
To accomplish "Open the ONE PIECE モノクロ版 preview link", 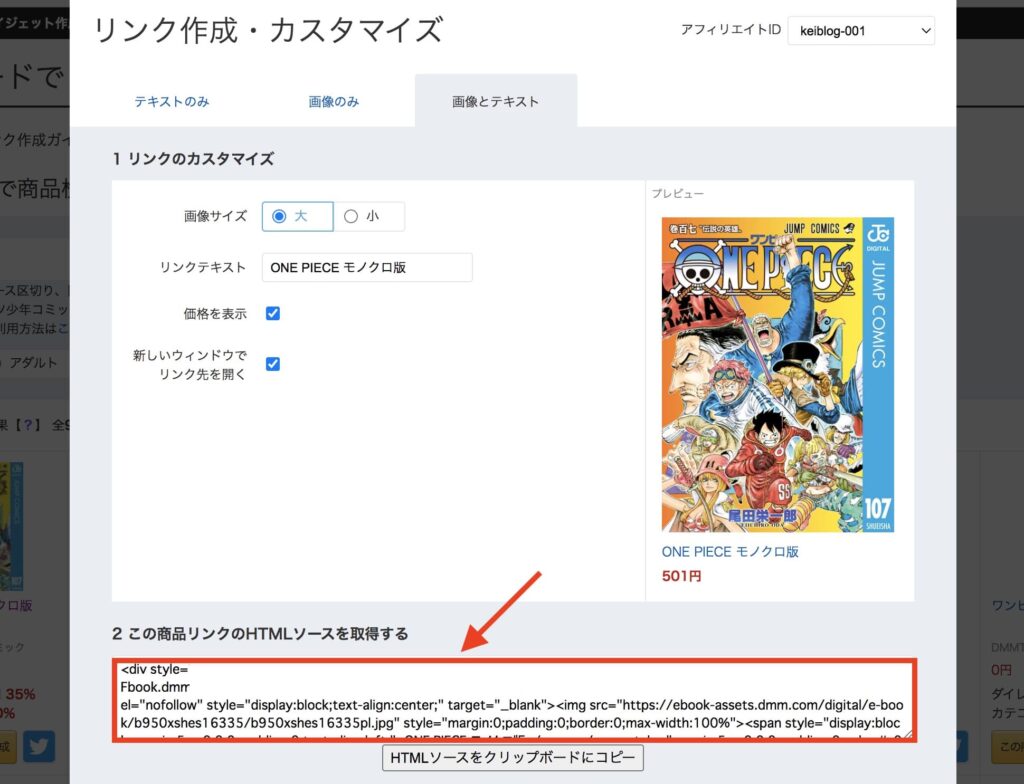I will tap(730, 551).
